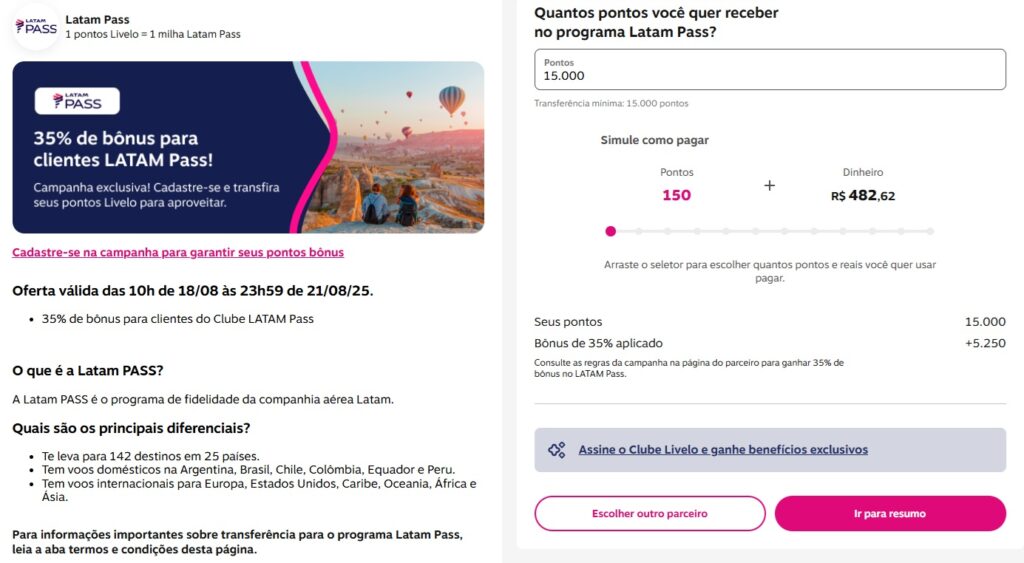
Task: Click the Latam Pass logo beside the title
Action: [x=35, y=27]
